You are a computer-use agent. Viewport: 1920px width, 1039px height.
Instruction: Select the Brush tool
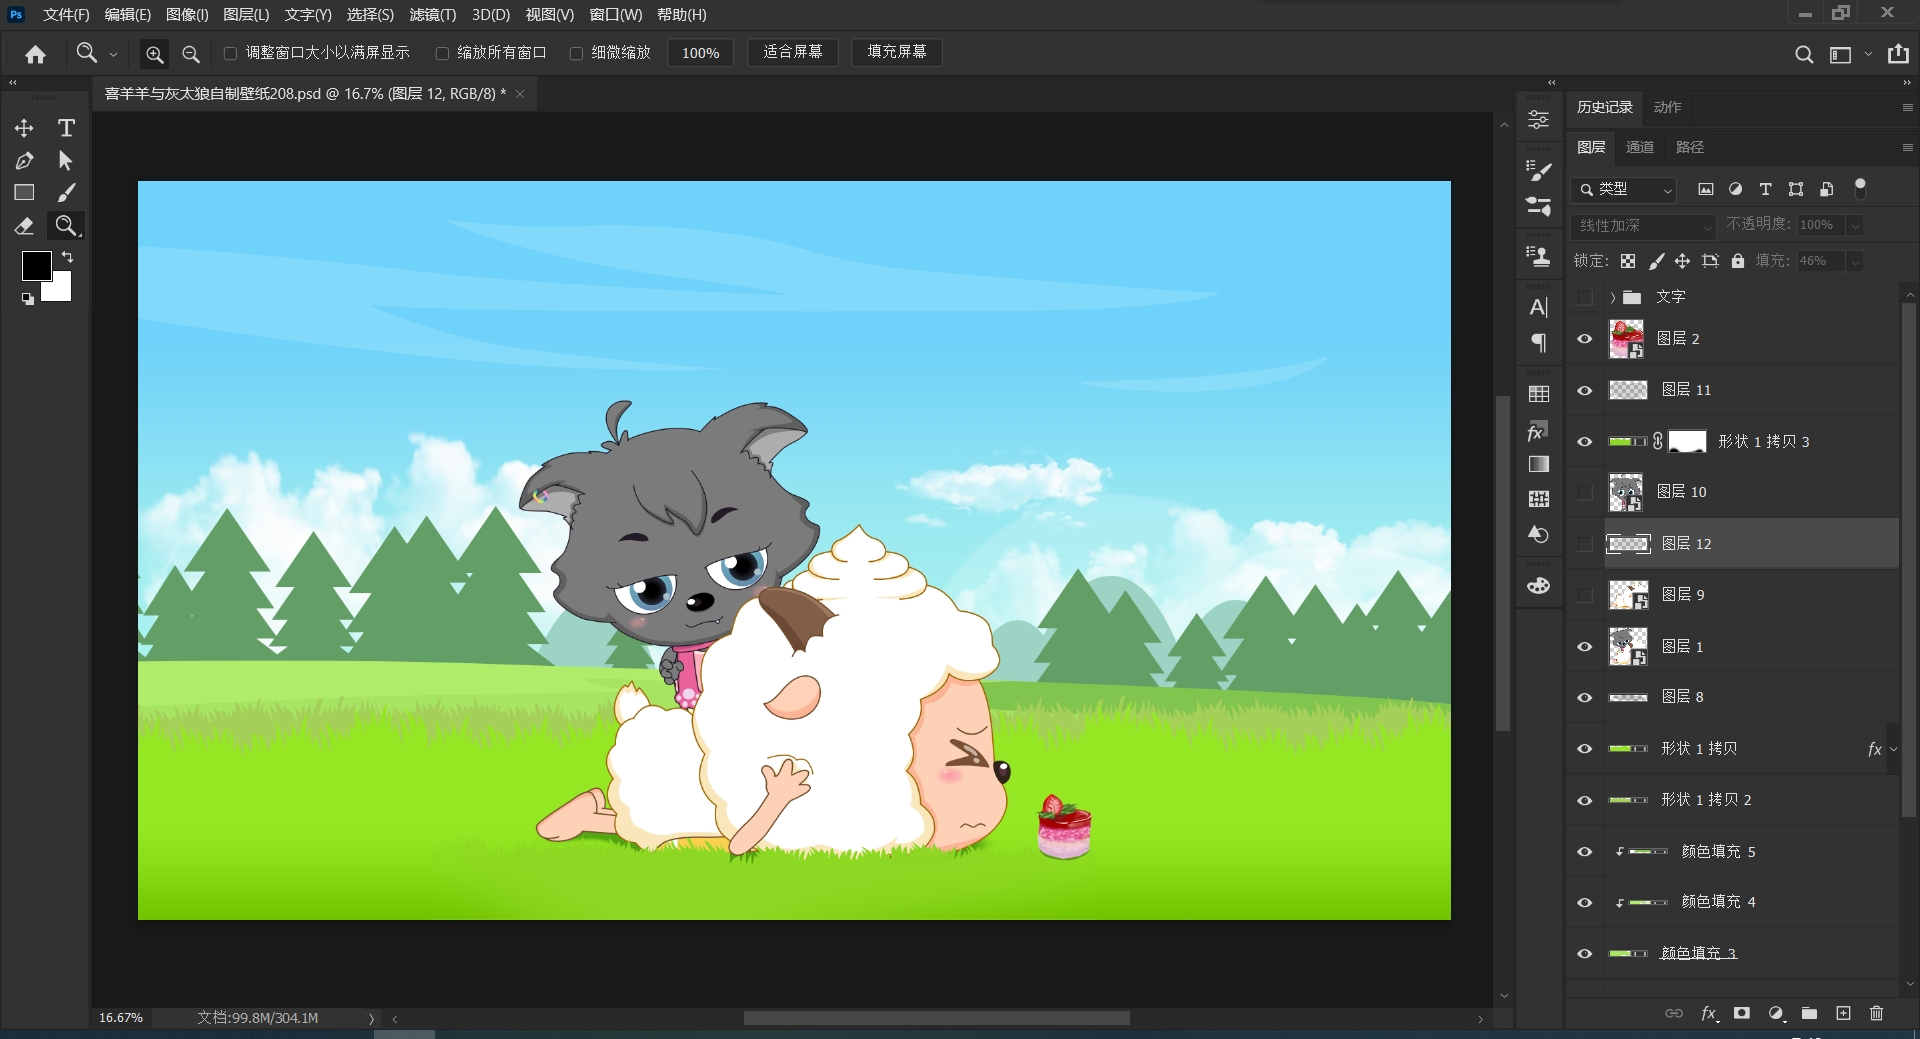(x=66, y=192)
